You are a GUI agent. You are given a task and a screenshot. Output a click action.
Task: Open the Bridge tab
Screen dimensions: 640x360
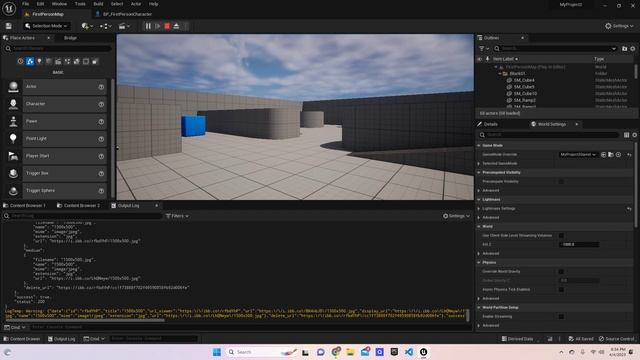[x=70, y=38]
